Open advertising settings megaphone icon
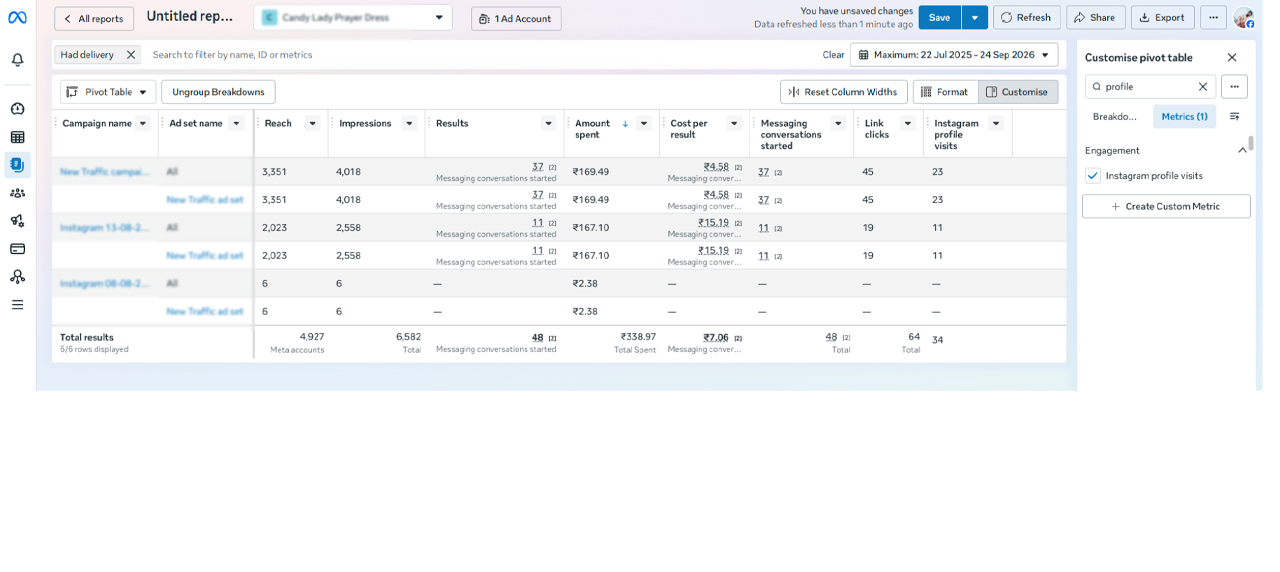The image size is (1280, 572). point(17,221)
